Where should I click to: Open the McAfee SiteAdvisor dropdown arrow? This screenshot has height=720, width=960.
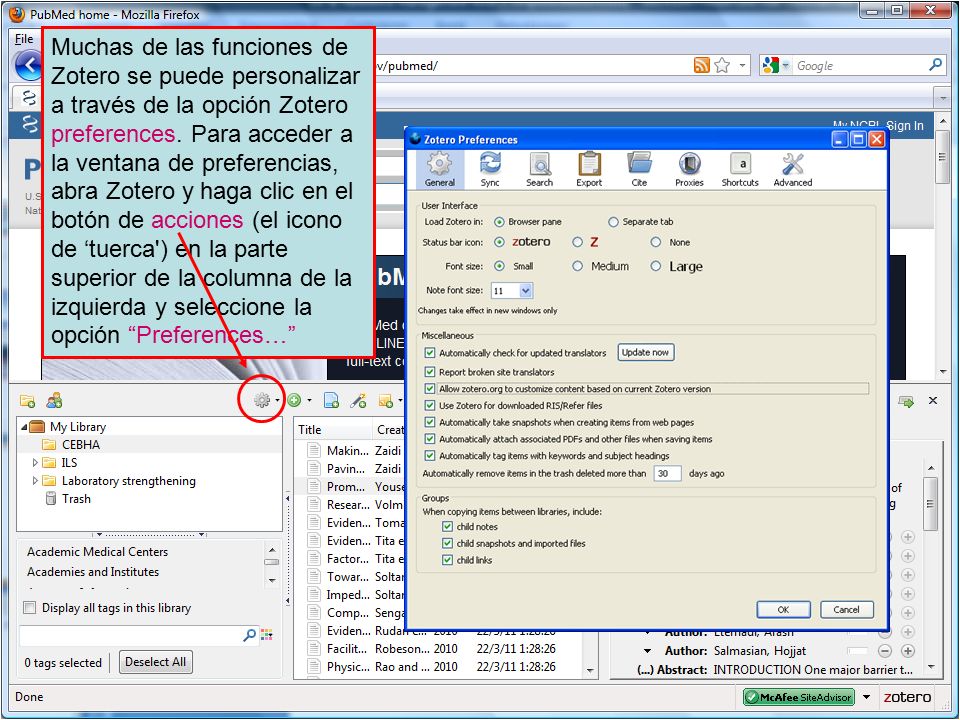click(x=866, y=697)
